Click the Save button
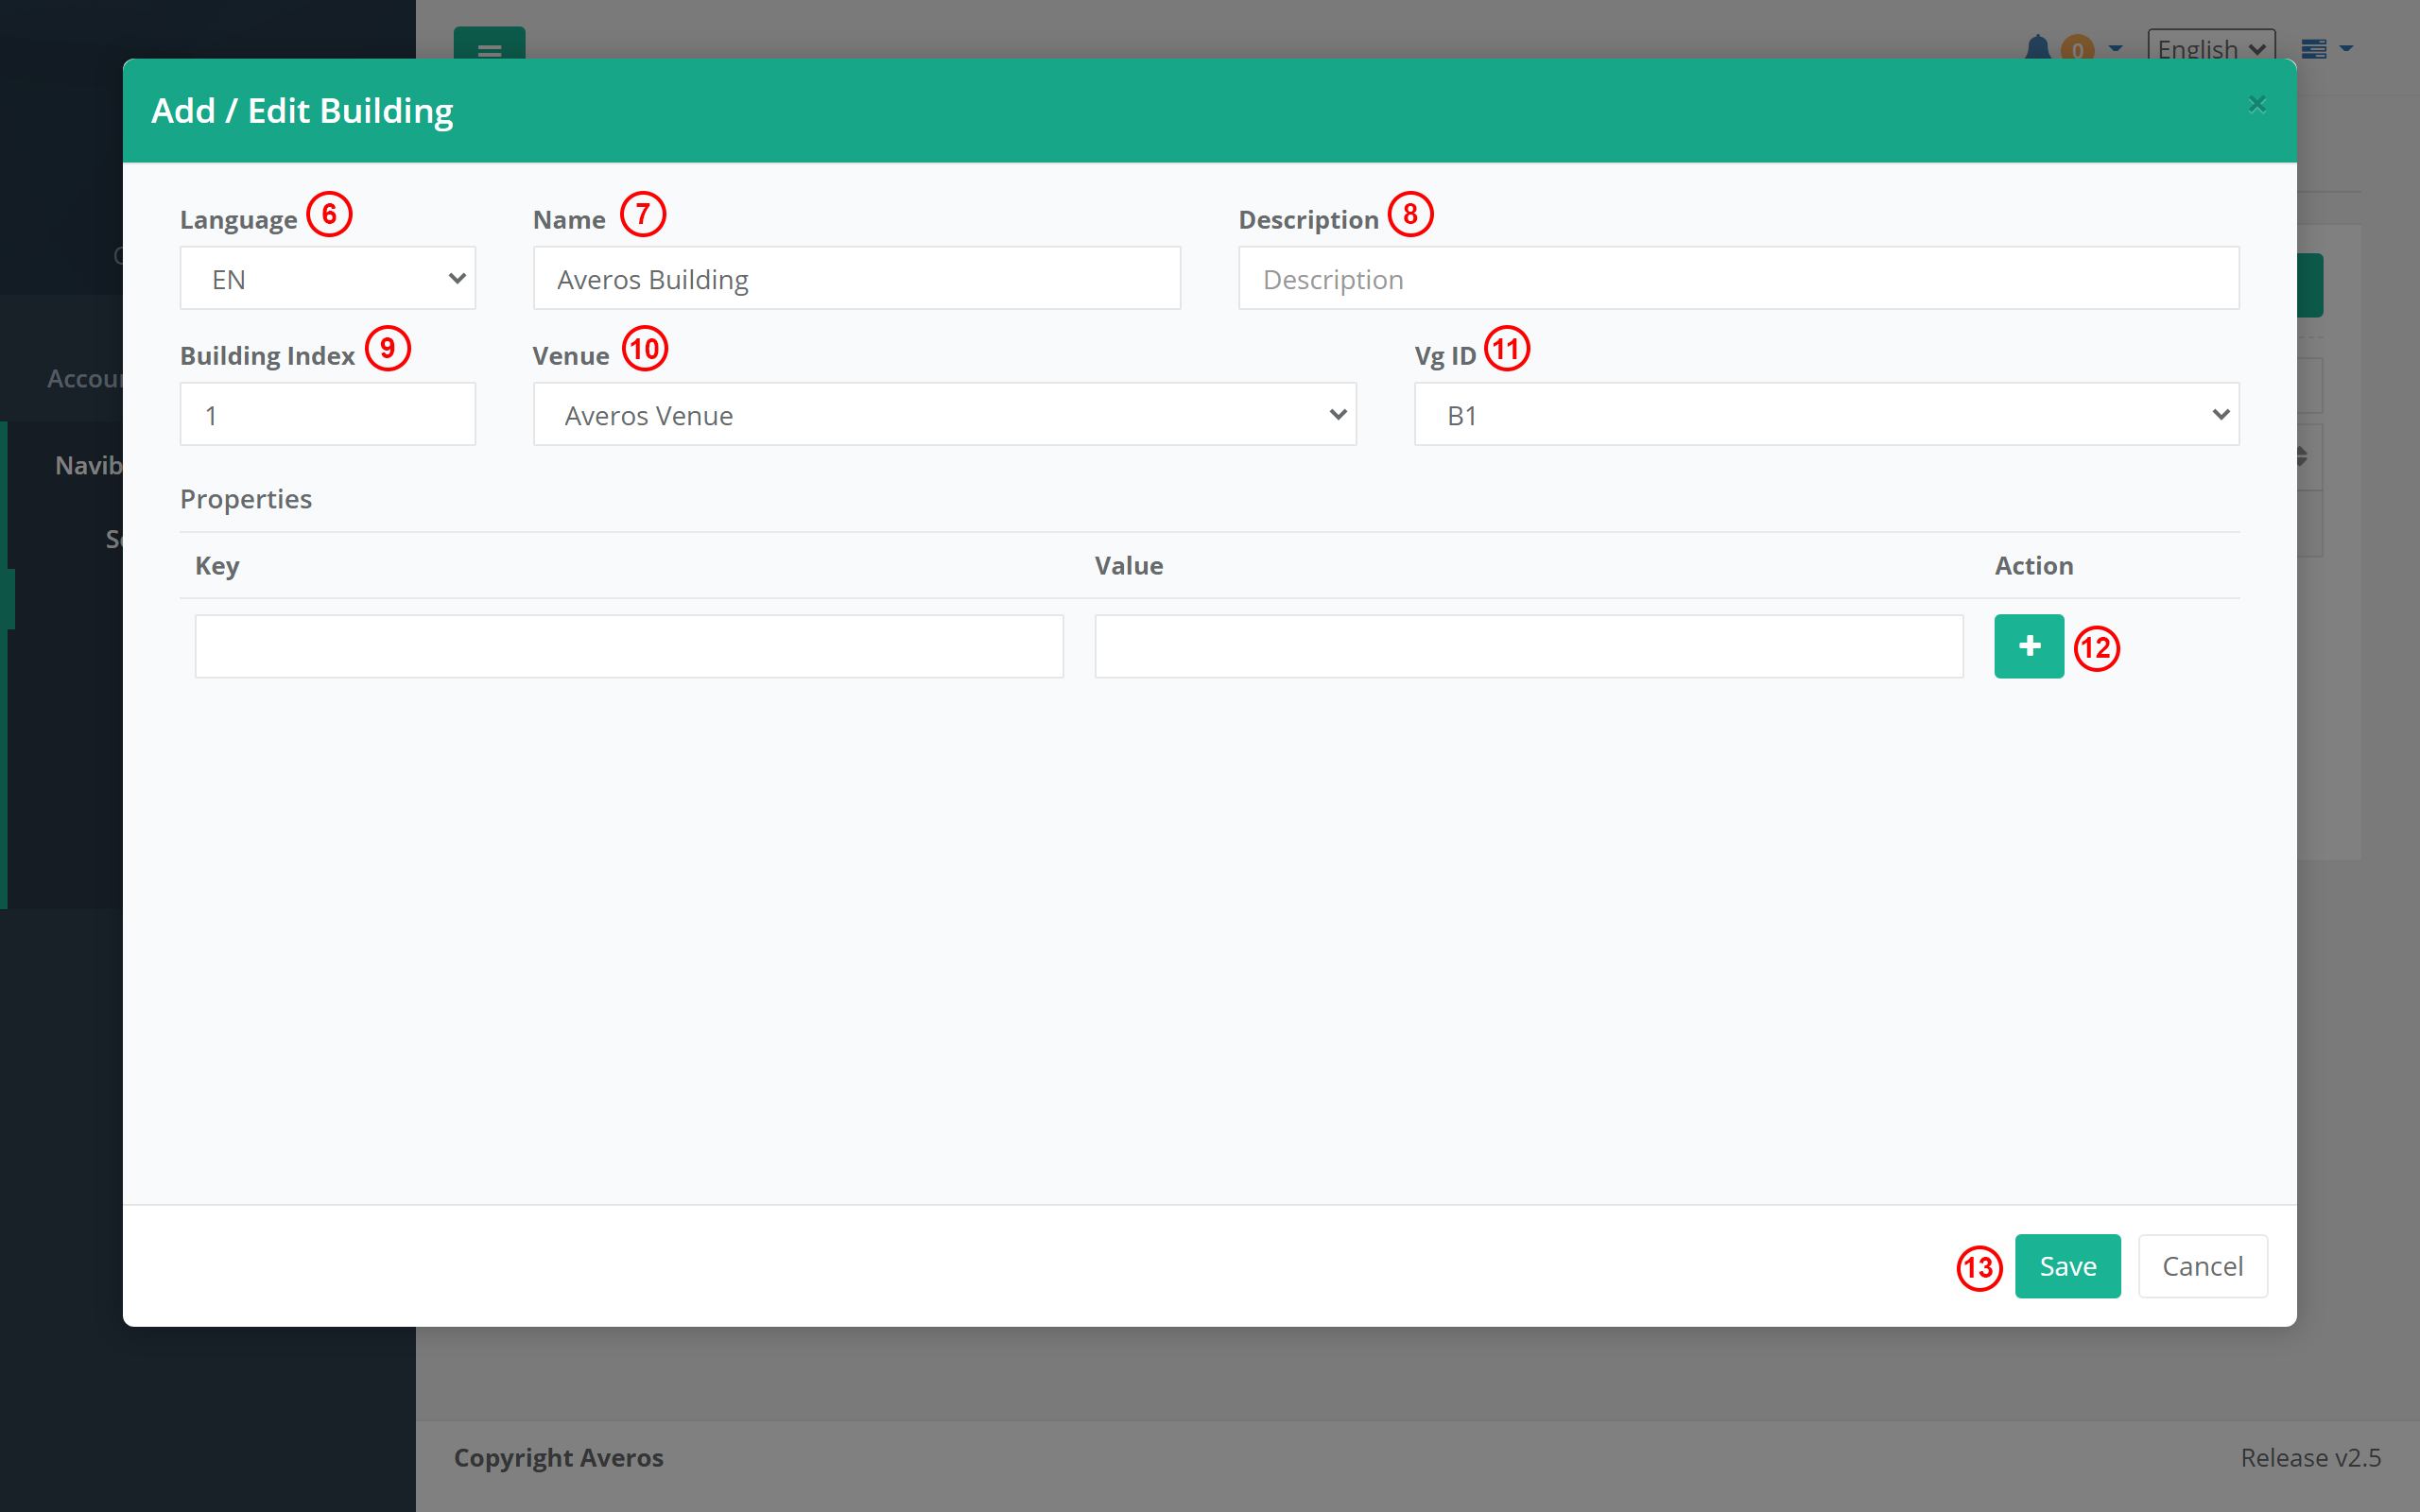2420x1512 pixels. coord(2066,1266)
